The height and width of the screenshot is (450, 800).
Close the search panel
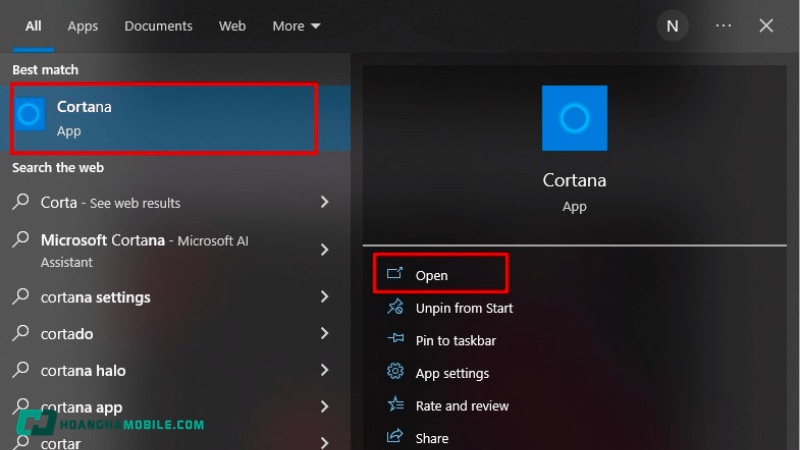766,26
